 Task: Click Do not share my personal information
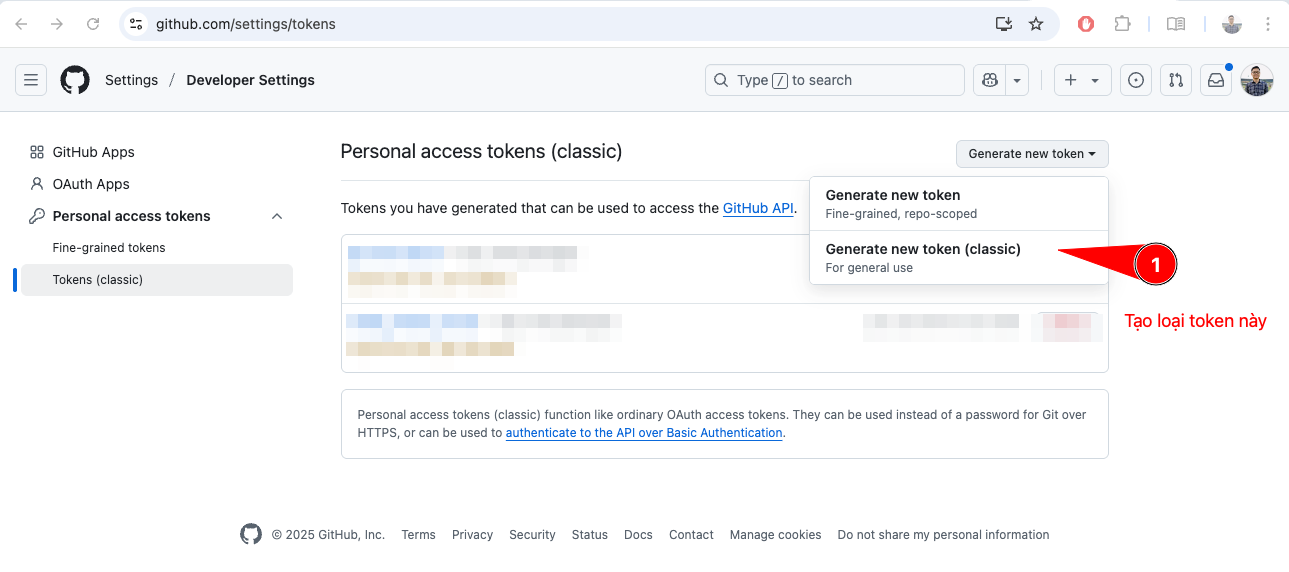[x=943, y=535]
